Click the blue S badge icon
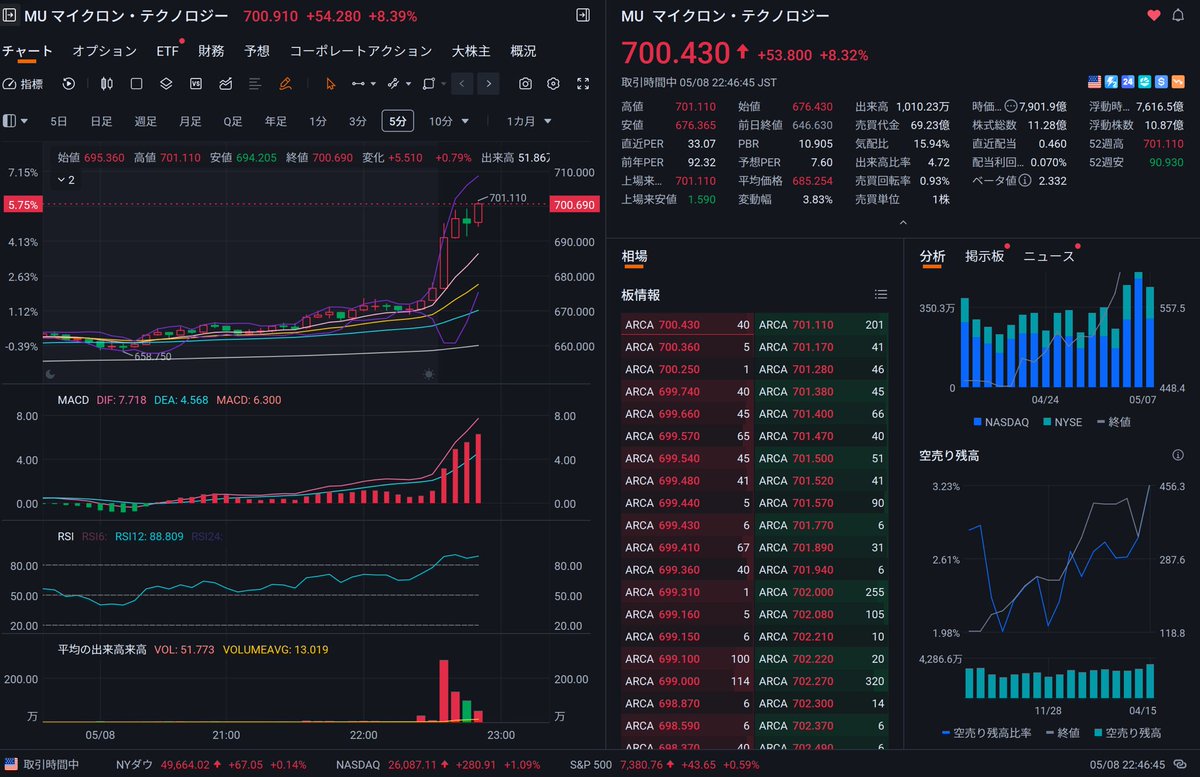 (1161, 81)
